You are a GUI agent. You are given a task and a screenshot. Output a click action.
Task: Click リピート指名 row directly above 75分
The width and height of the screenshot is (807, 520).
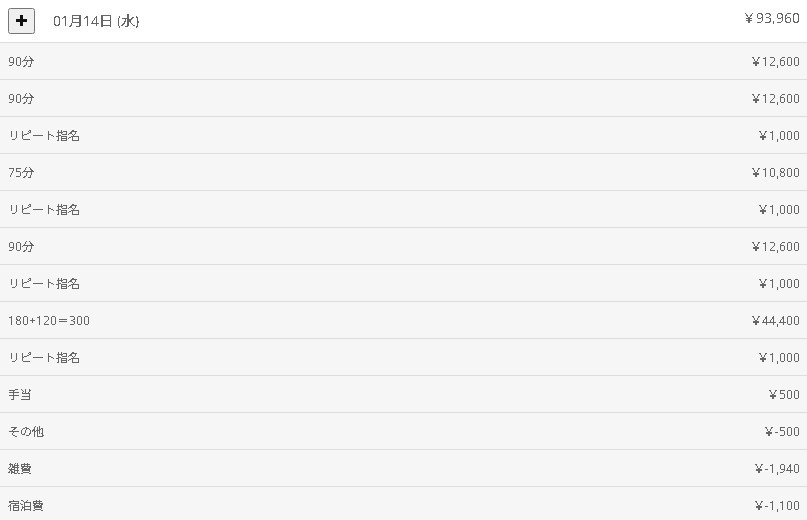click(44, 136)
